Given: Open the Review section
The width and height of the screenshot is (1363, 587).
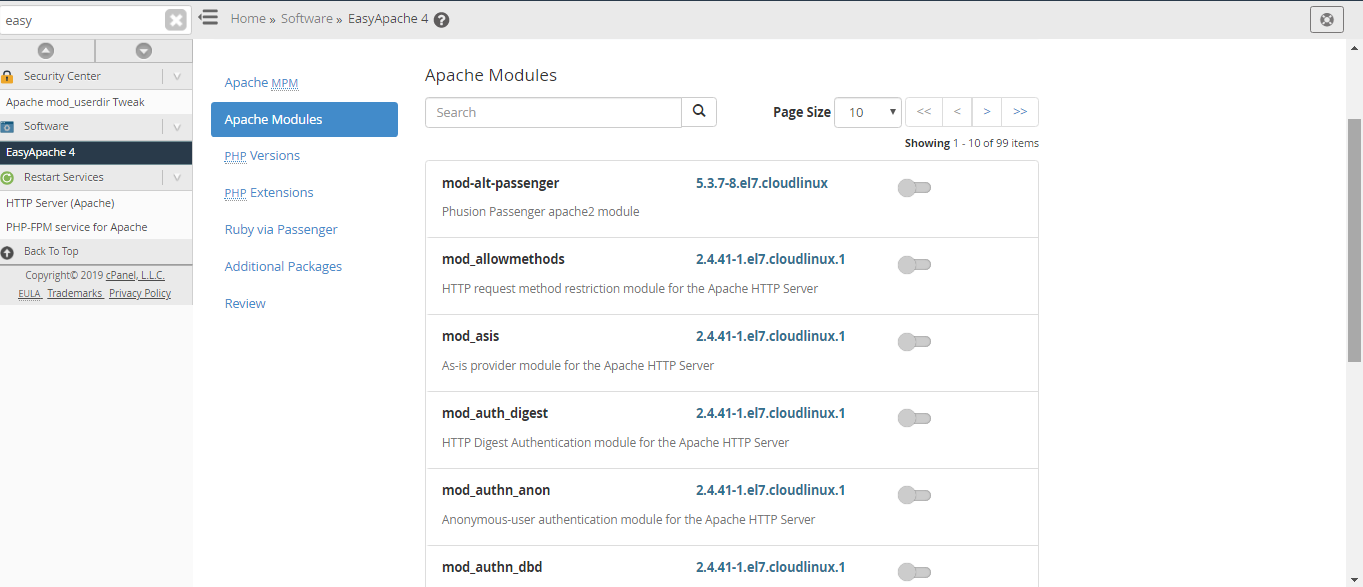Looking at the screenshot, I should click(x=245, y=304).
